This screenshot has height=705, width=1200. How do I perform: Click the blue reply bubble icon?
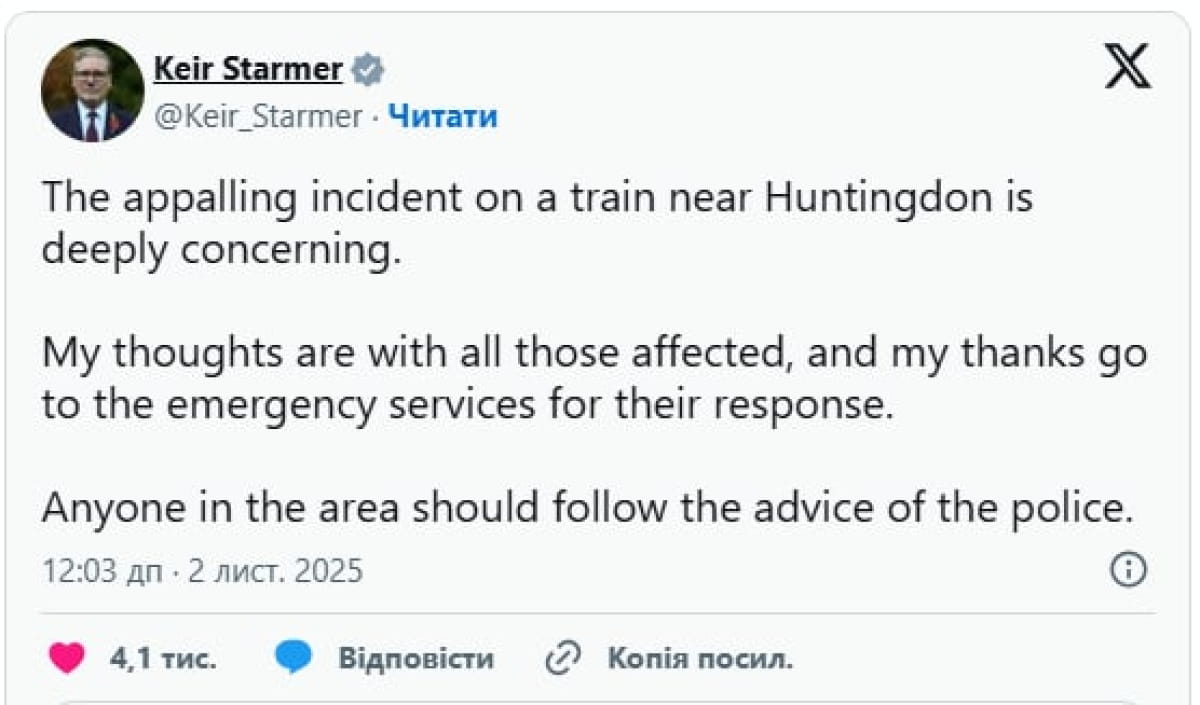[293, 658]
